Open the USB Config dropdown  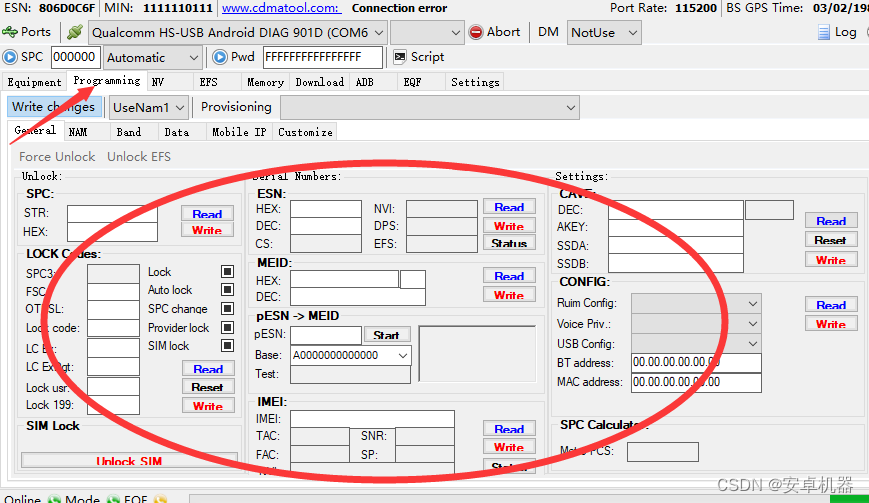point(696,343)
